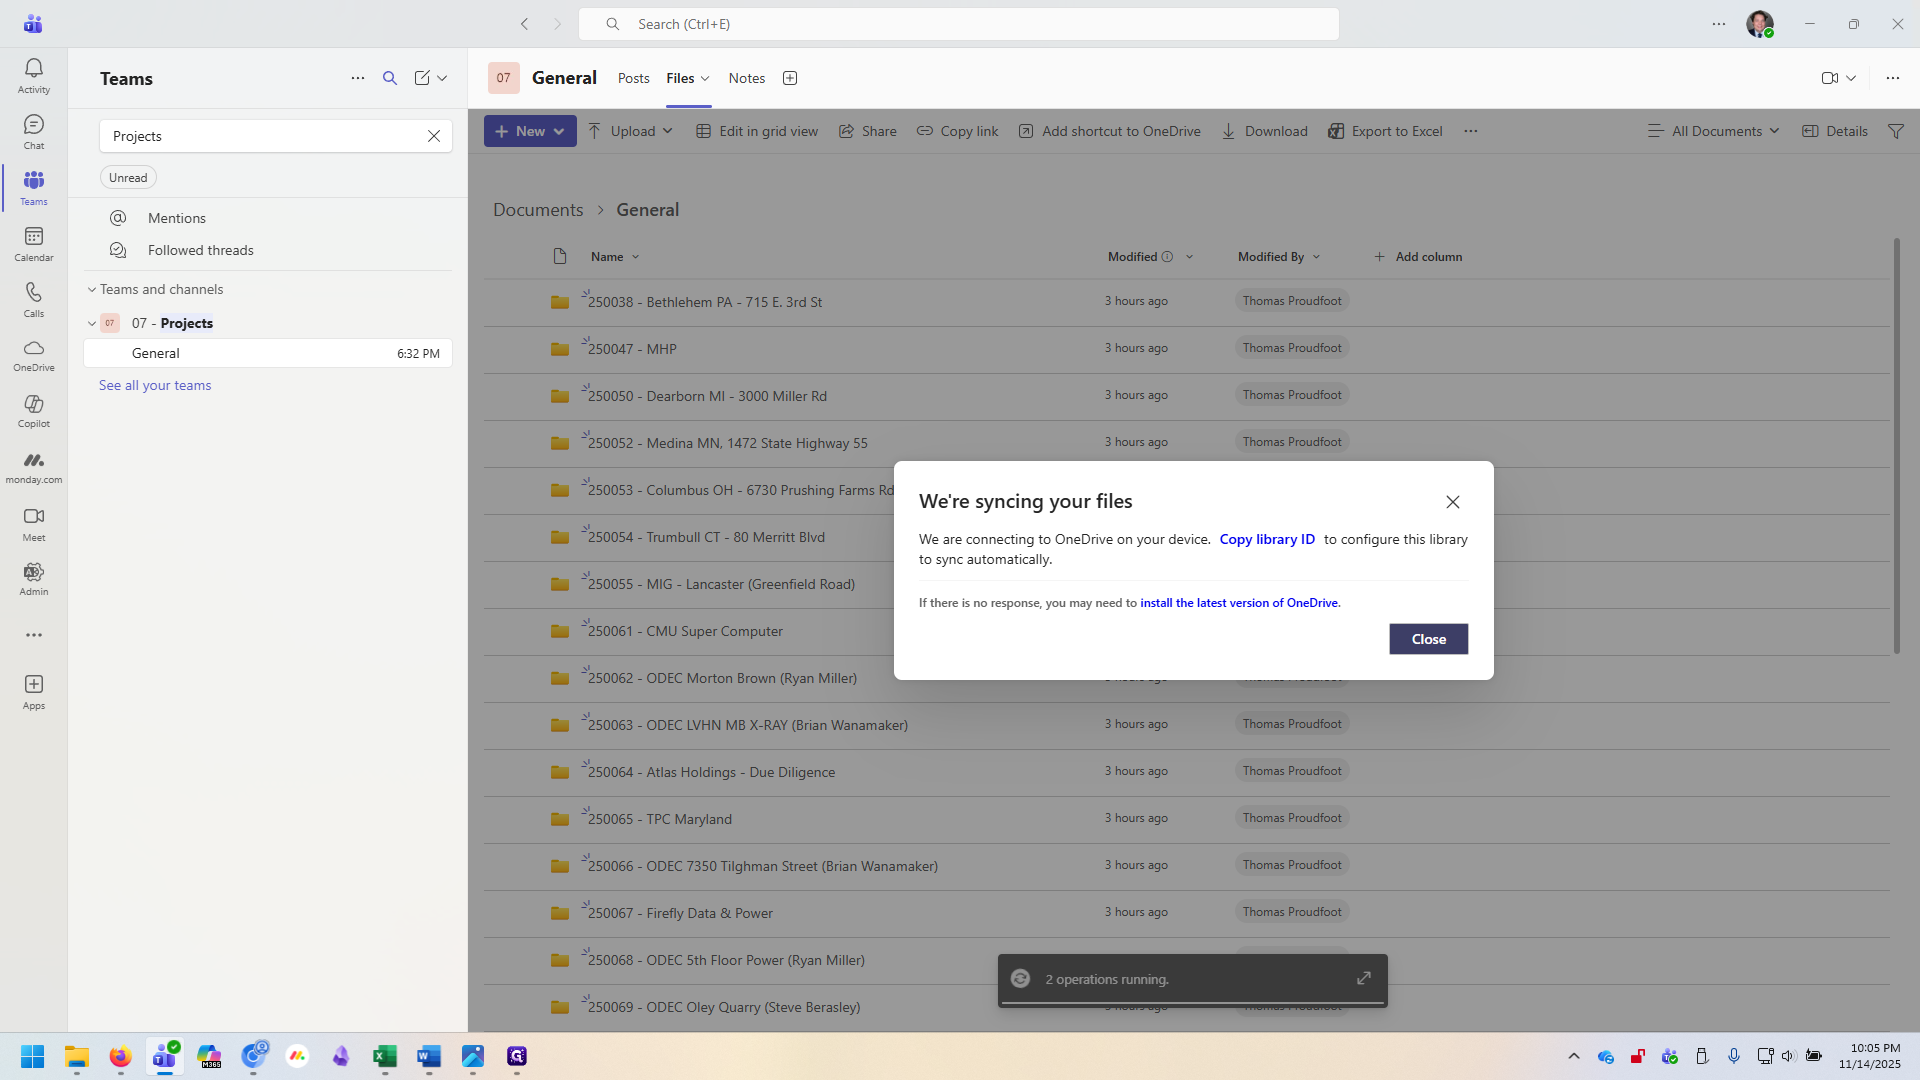Open Copilot from the sidebar
This screenshot has width=1920, height=1080.
(33, 410)
